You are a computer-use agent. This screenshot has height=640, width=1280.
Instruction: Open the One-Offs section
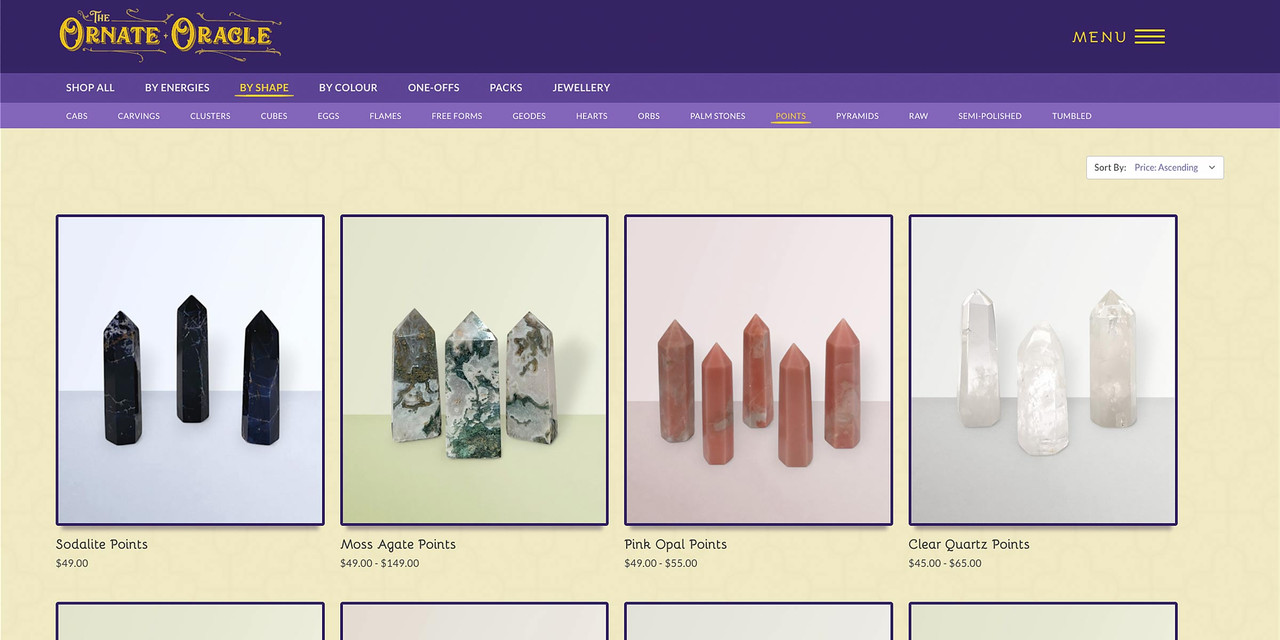pos(433,88)
